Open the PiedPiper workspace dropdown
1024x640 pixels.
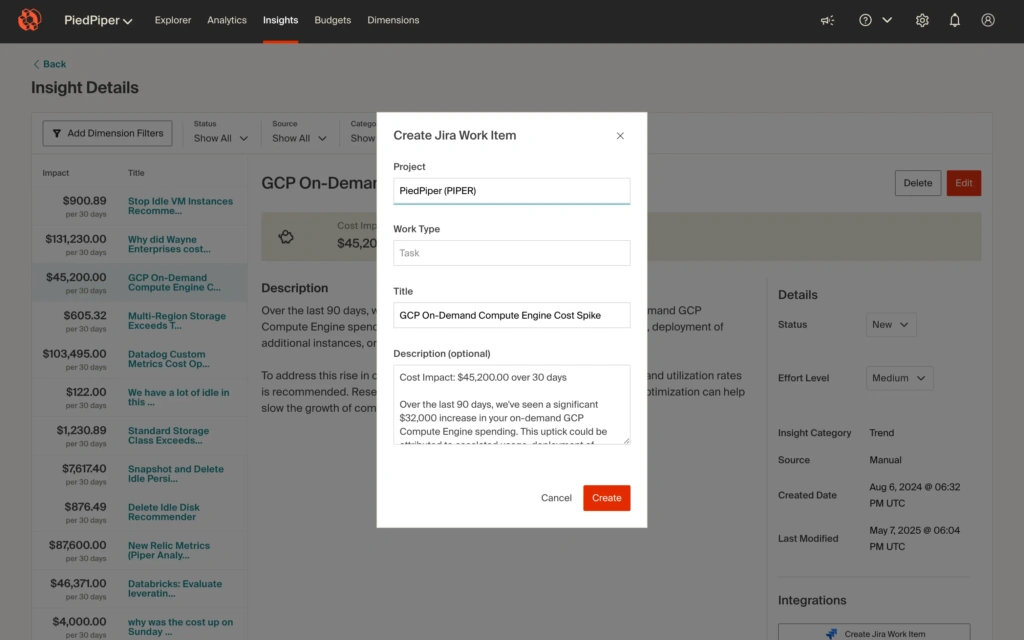[98, 20]
